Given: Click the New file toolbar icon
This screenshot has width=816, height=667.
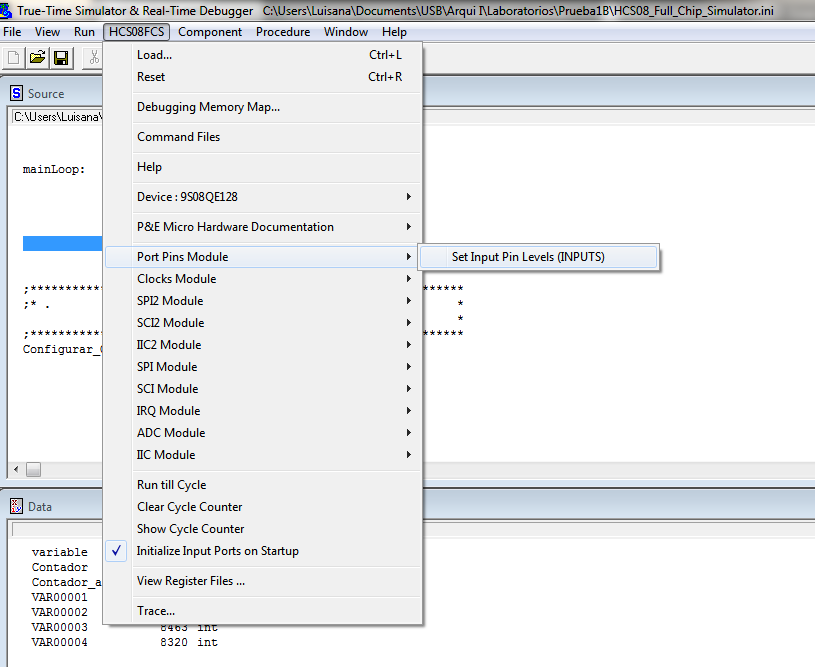Looking at the screenshot, I should pos(13,58).
